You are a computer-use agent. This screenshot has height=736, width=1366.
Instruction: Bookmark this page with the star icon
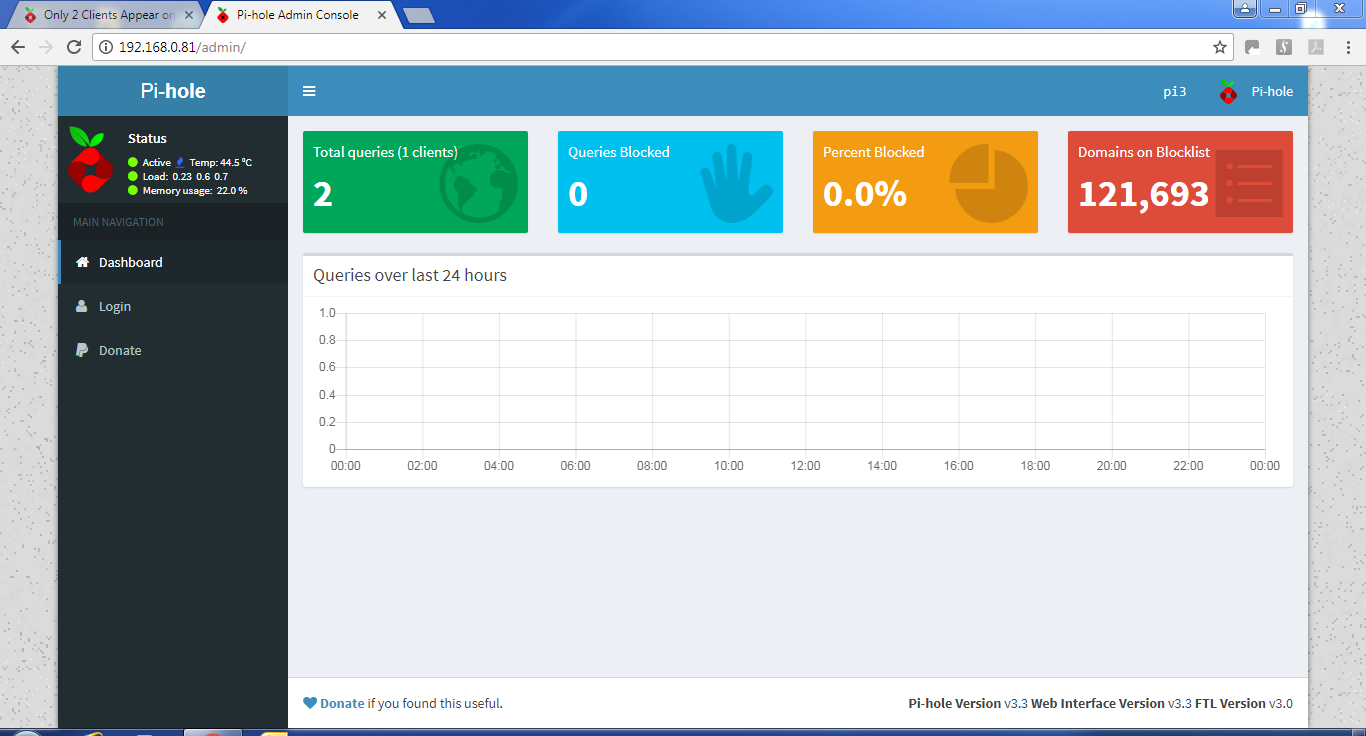1220,47
